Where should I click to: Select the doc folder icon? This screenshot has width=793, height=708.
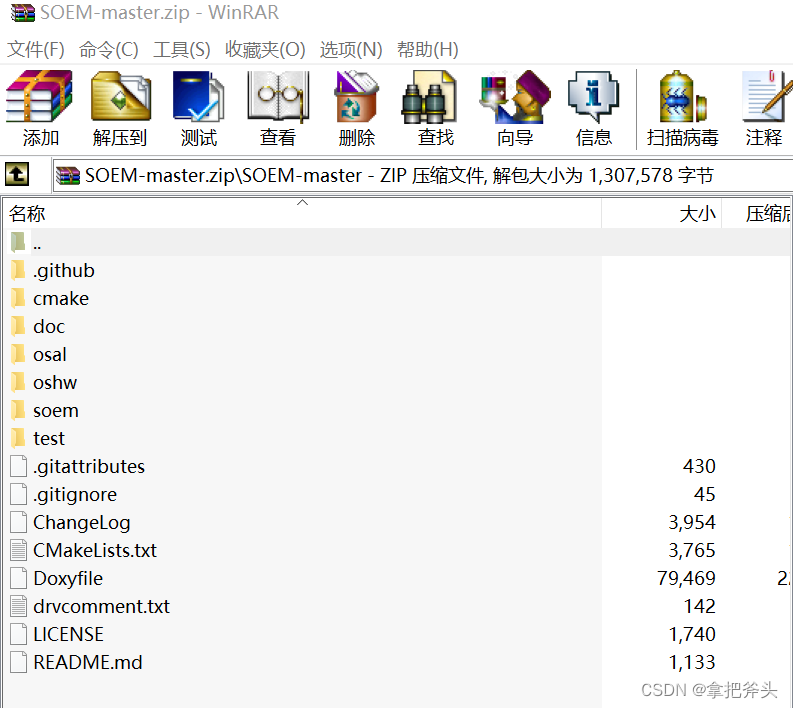click(18, 326)
